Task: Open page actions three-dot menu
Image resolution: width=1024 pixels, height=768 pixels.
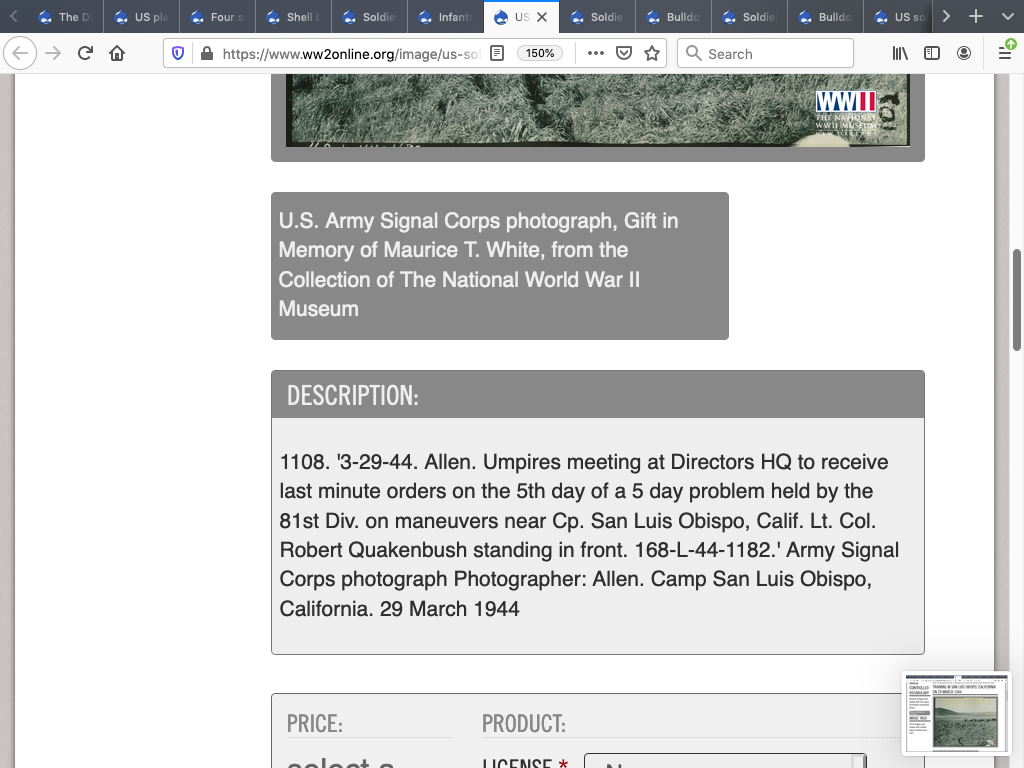Action: coord(596,53)
